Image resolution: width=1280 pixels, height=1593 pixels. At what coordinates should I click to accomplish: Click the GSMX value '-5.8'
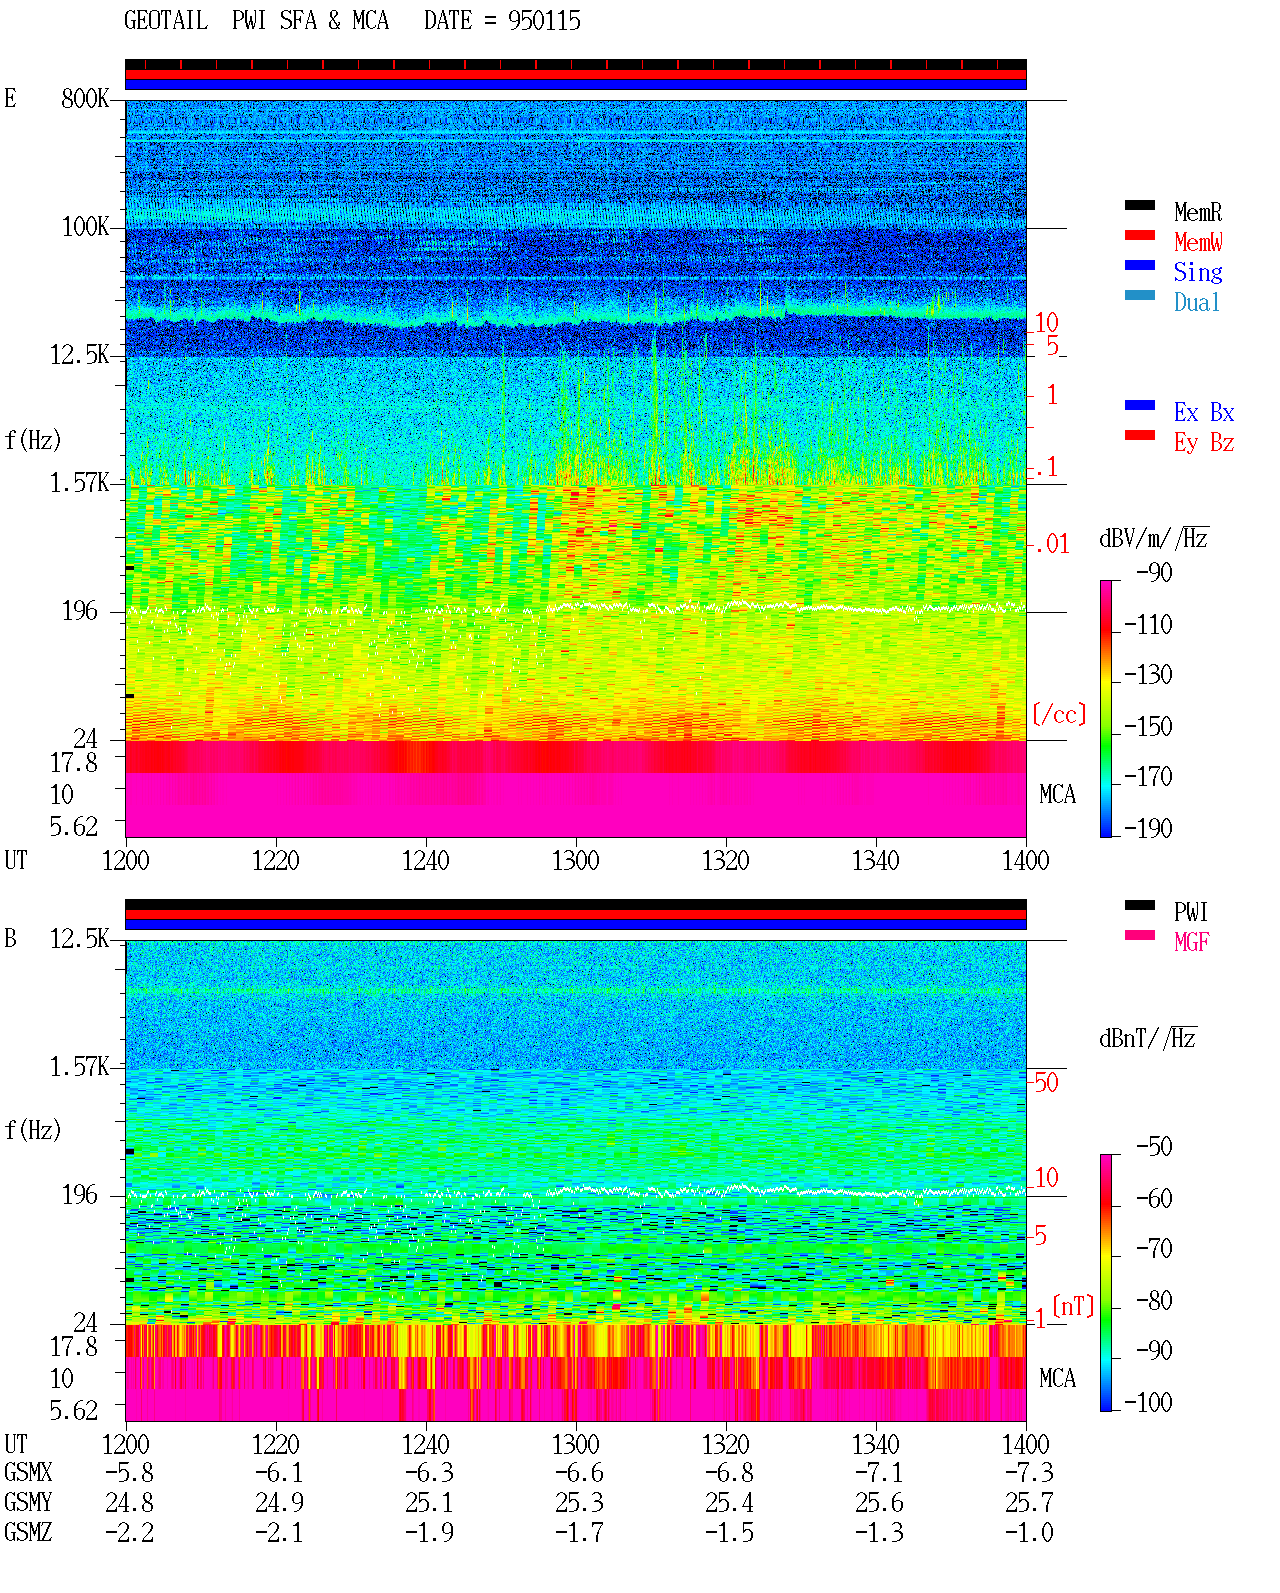tap(129, 1473)
